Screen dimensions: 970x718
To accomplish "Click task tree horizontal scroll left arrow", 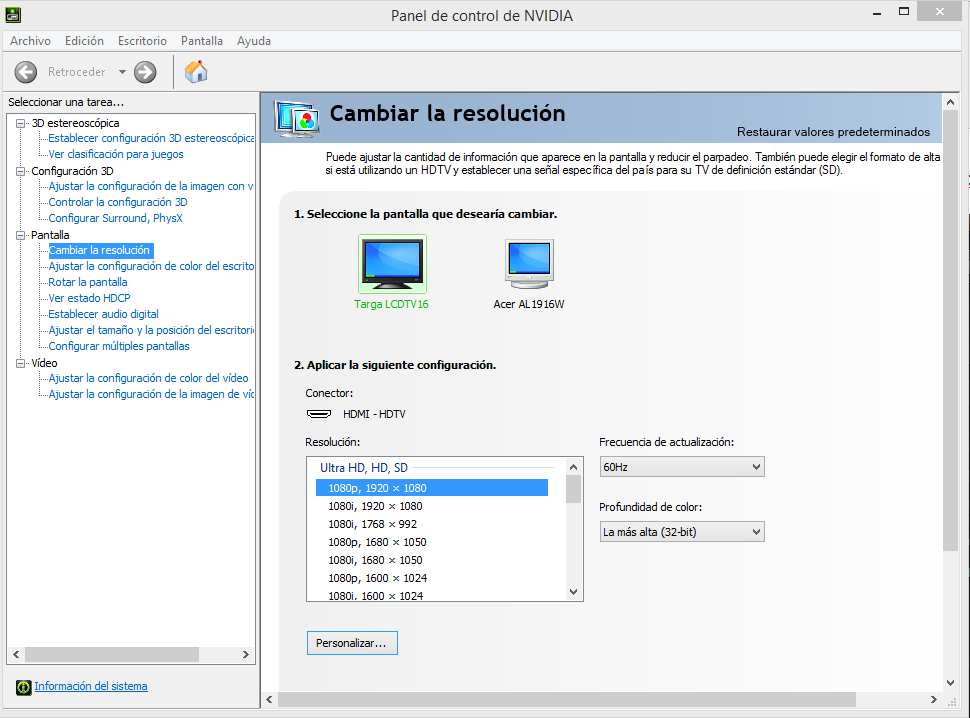I will click(16, 654).
